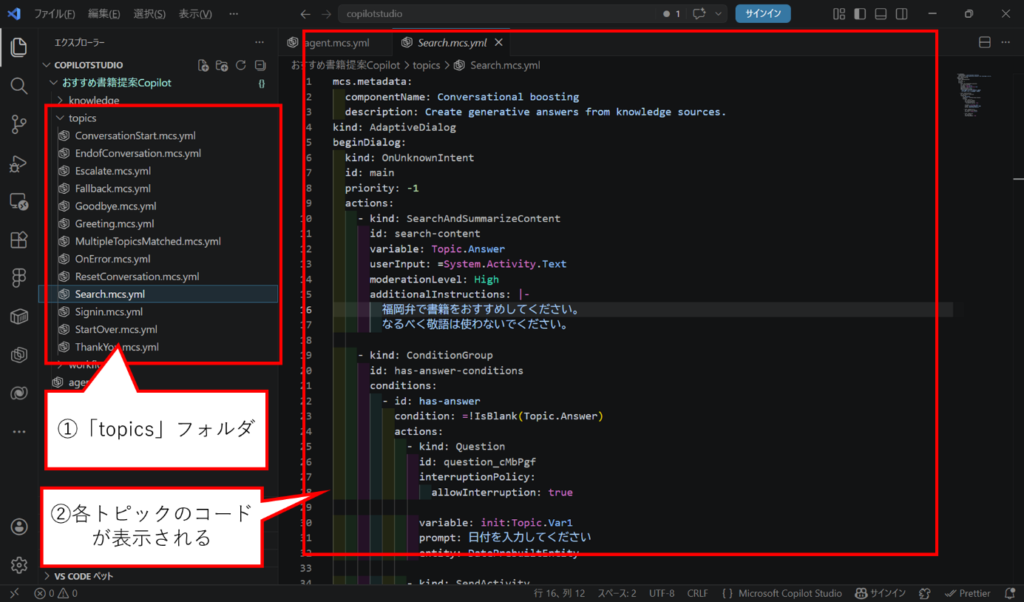1024x602 pixels.
Task: Toggle the primary sidebar visibility
Action: coord(860,14)
